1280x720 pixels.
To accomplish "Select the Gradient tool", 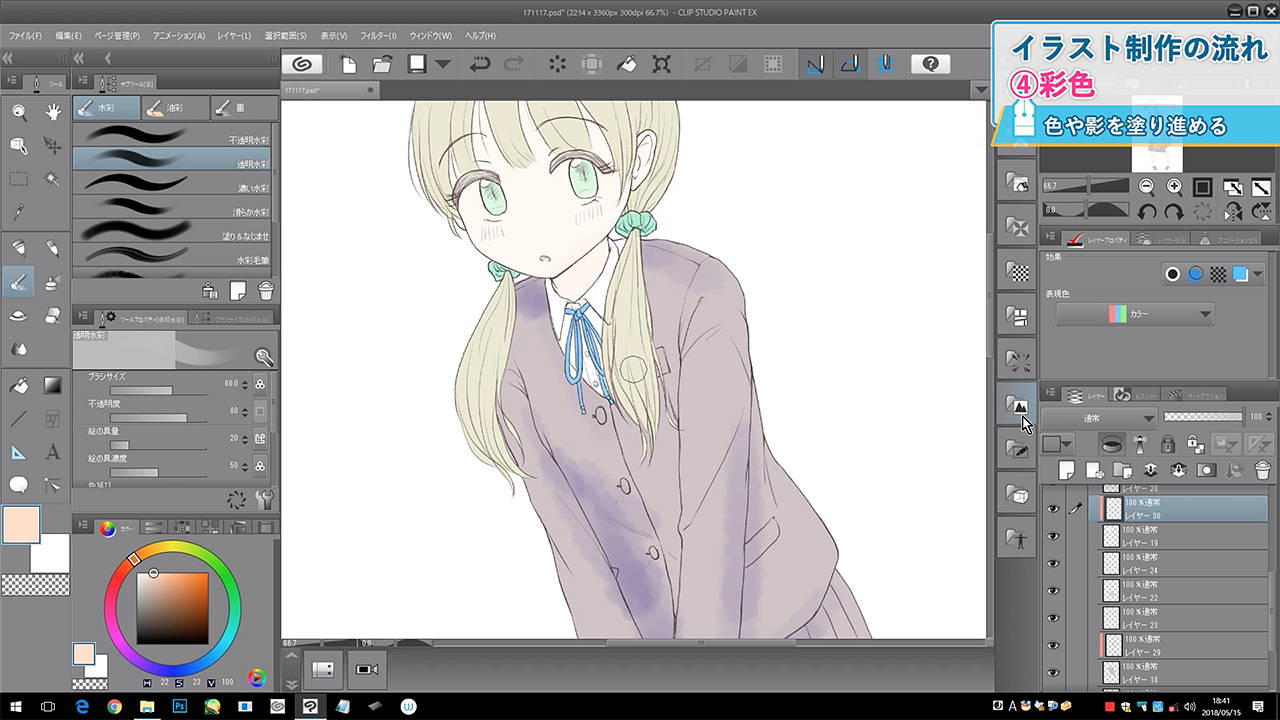I will [53, 385].
